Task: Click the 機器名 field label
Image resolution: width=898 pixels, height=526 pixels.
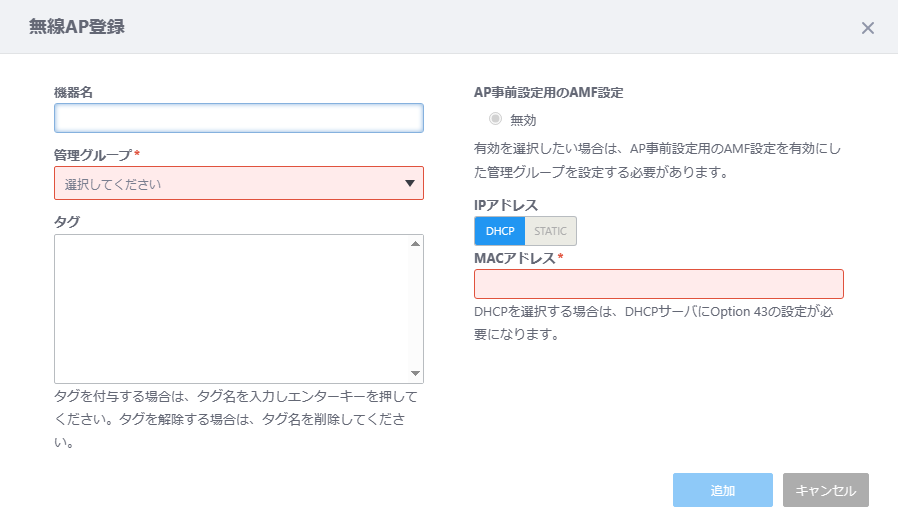Action: [x=73, y=92]
